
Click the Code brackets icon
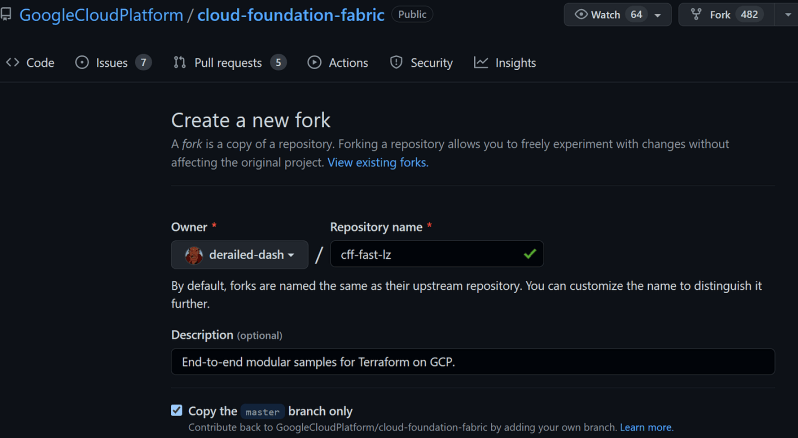[x=13, y=63]
